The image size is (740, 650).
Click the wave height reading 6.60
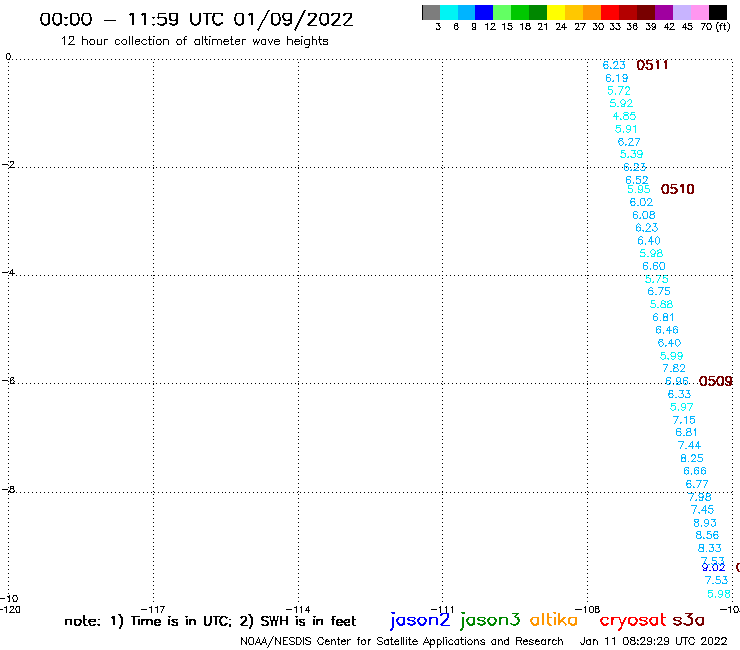[x=654, y=266]
